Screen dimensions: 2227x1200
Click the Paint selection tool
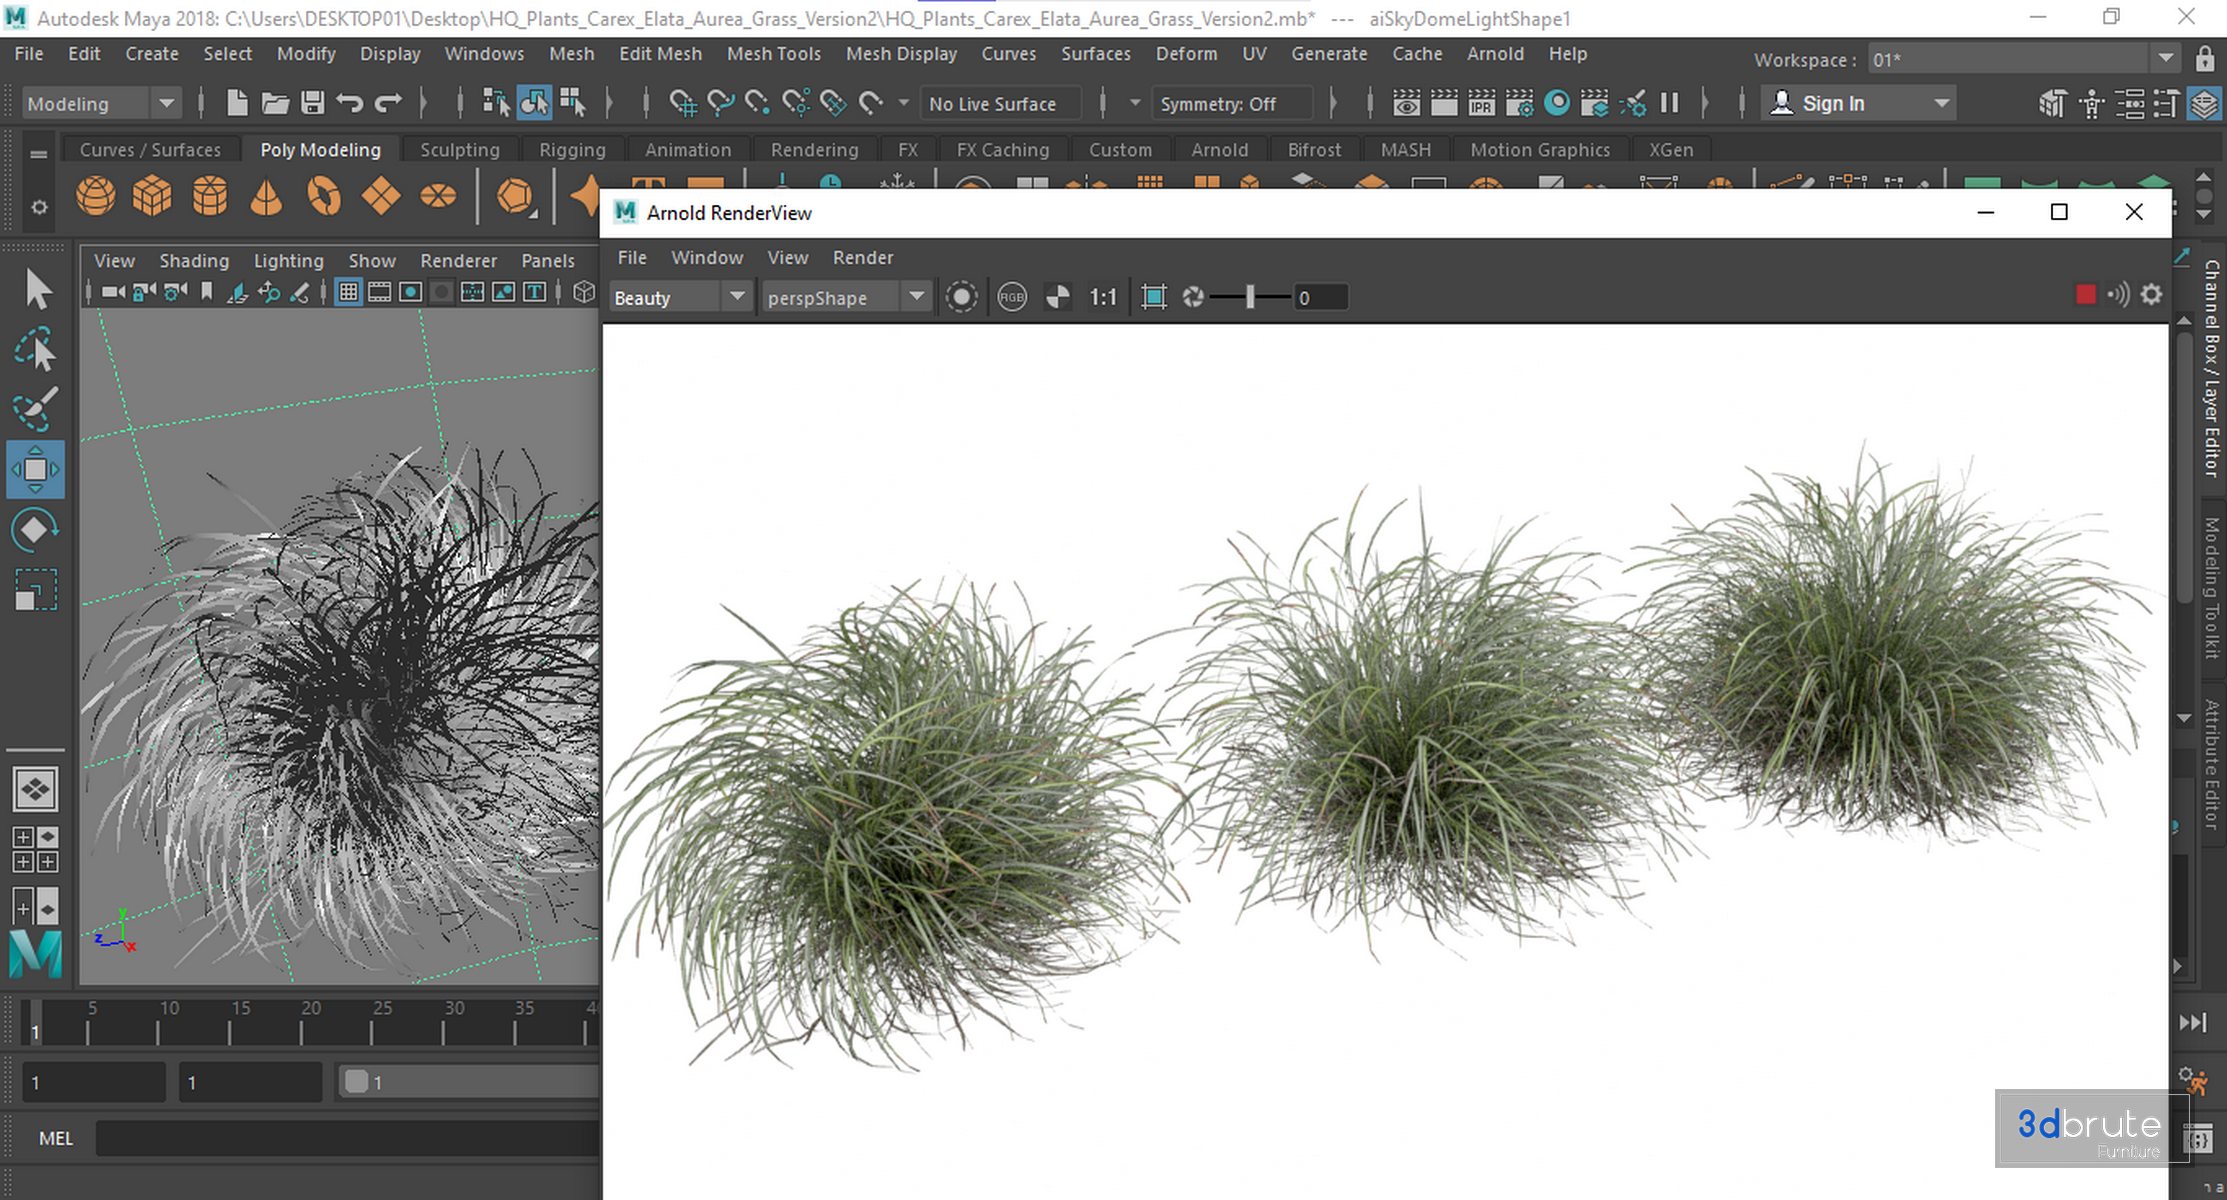tap(35, 409)
